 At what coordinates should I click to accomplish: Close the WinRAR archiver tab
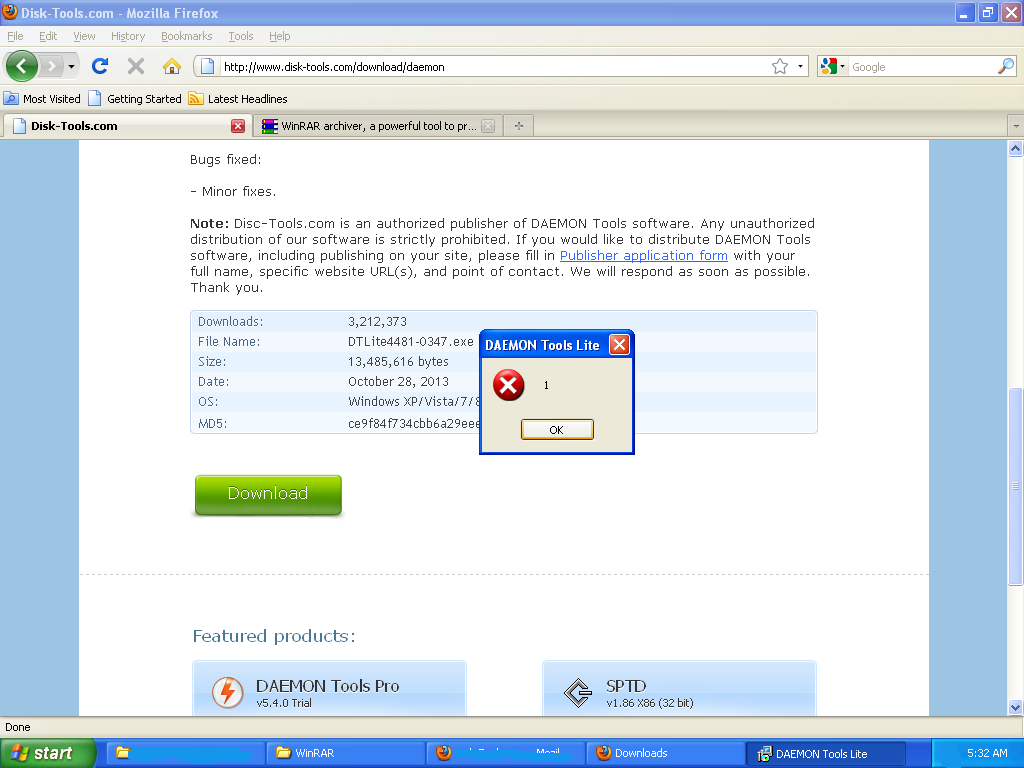pos(488,126)
